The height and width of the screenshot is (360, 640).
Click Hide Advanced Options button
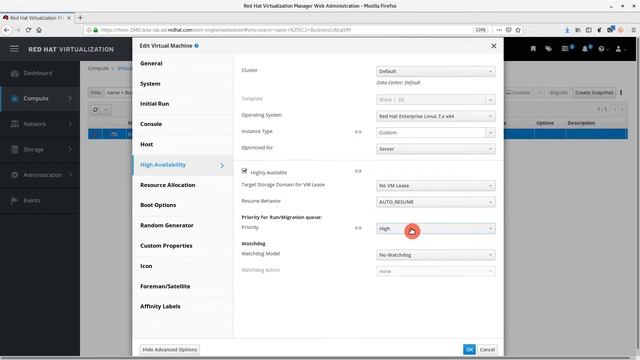coord(170,350)
